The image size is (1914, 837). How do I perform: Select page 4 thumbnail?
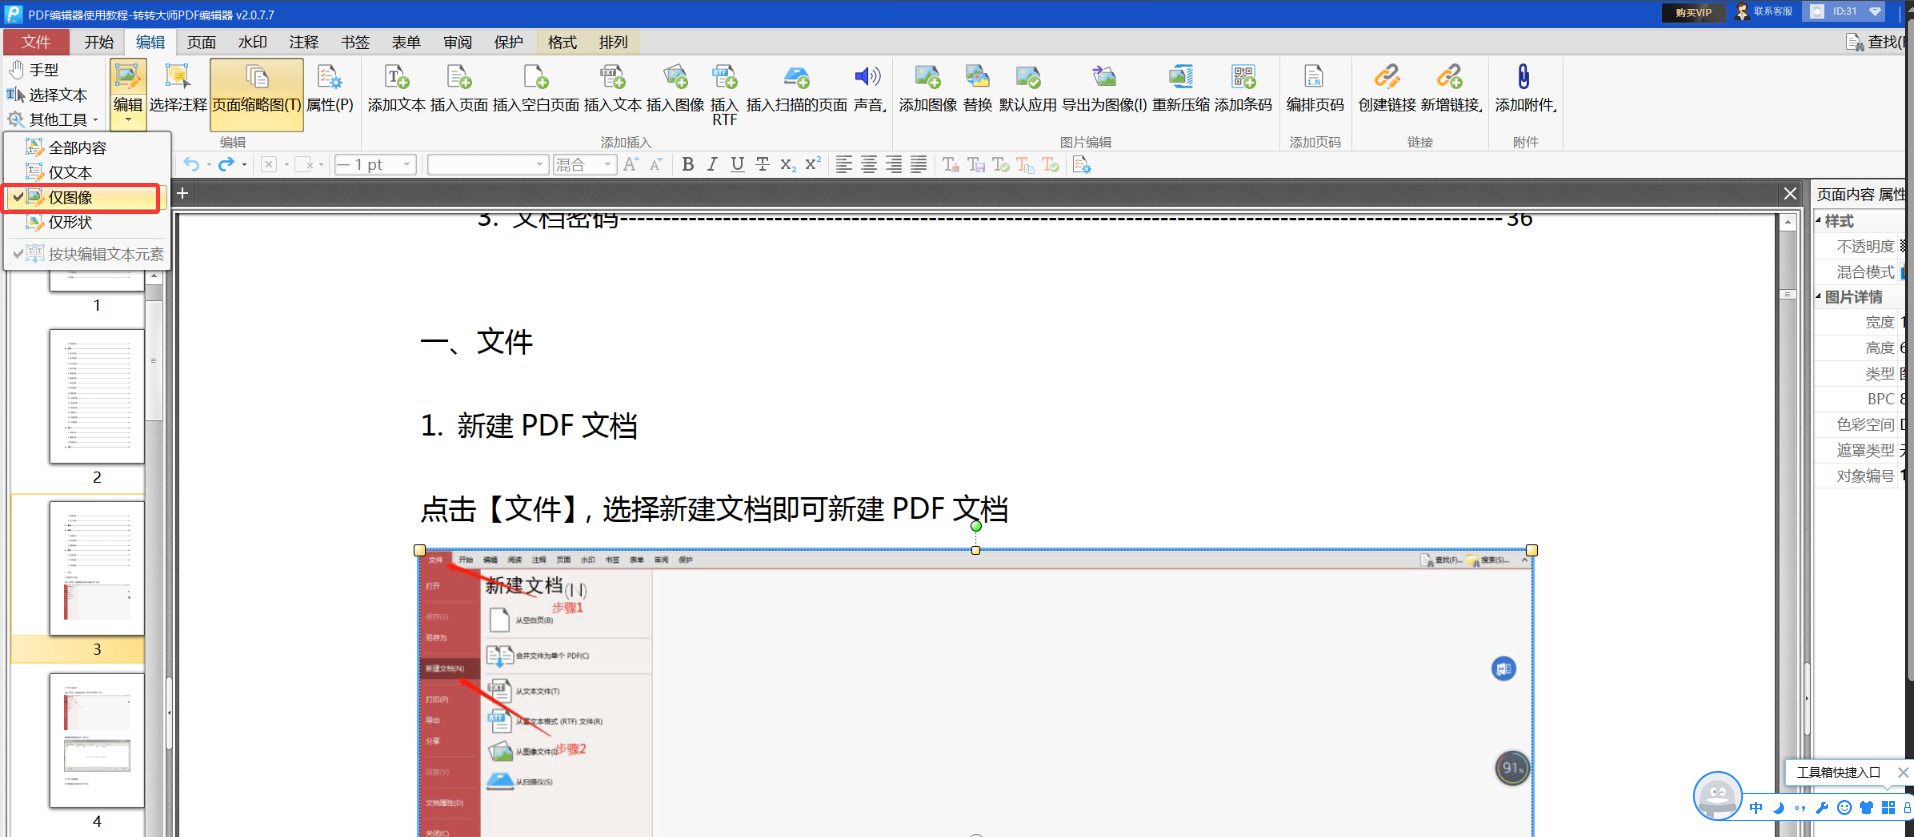(x=97, y=740)
